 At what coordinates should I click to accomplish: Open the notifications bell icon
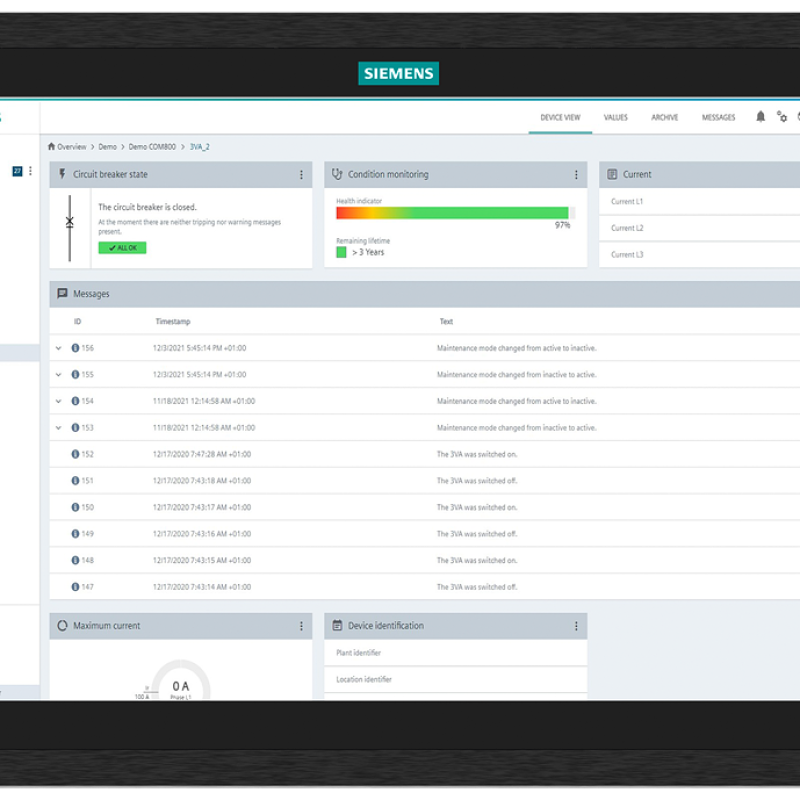(x=760, y=117)
